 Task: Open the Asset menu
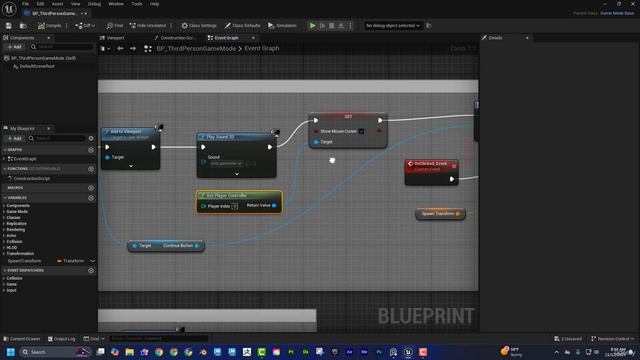point(57,4)
